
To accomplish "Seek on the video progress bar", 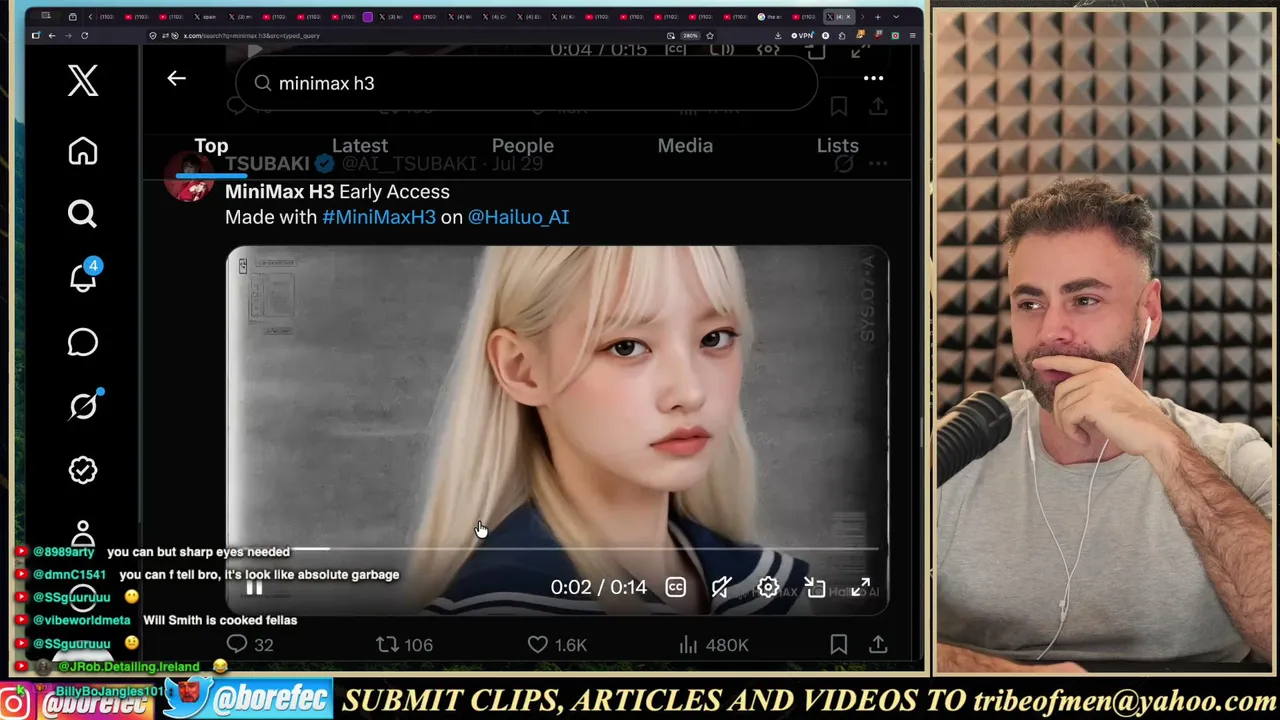I will coord(558,549).
